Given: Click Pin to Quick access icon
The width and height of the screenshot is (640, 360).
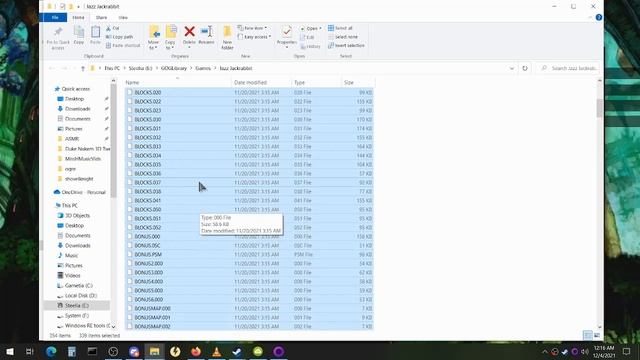Looking at the screenshot, I should [58, 38].
